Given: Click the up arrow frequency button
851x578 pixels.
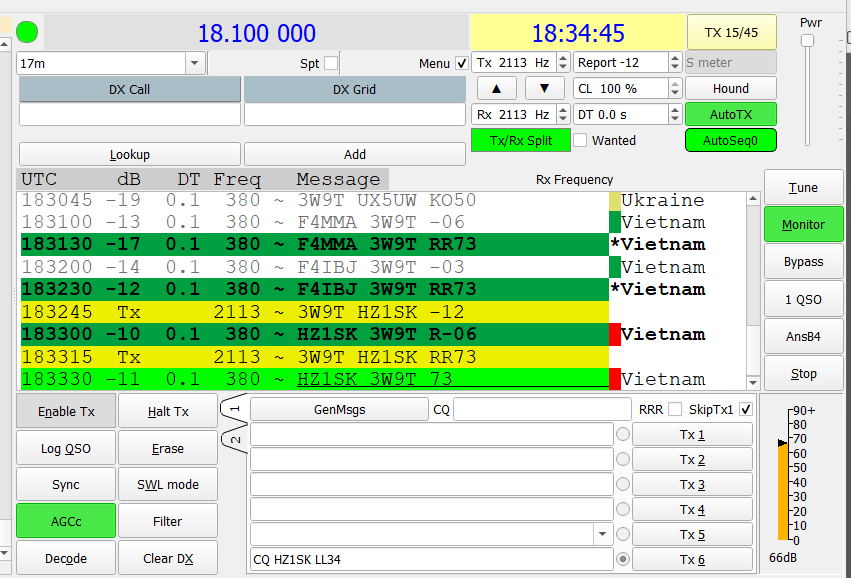Looking at the screenshot, I should [496, 88].
